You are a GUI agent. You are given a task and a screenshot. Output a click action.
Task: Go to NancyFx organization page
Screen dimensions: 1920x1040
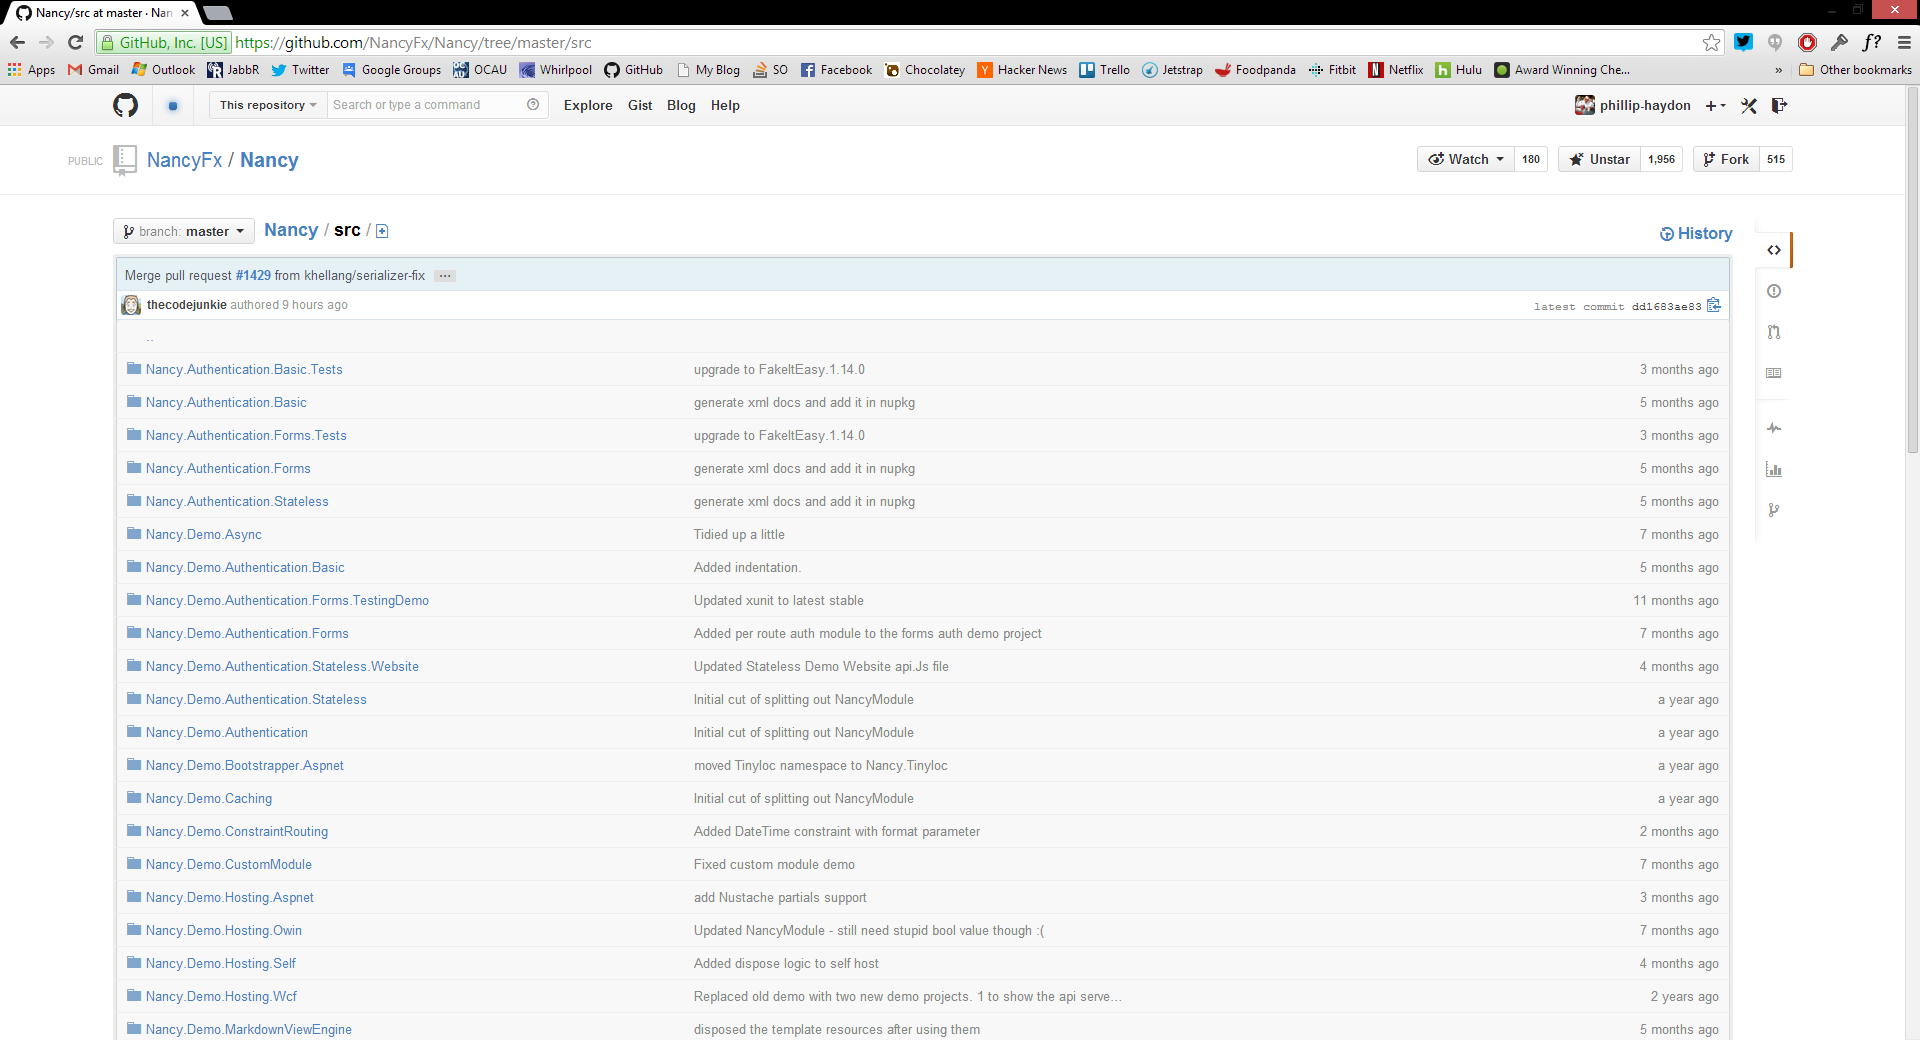point(185,160)
